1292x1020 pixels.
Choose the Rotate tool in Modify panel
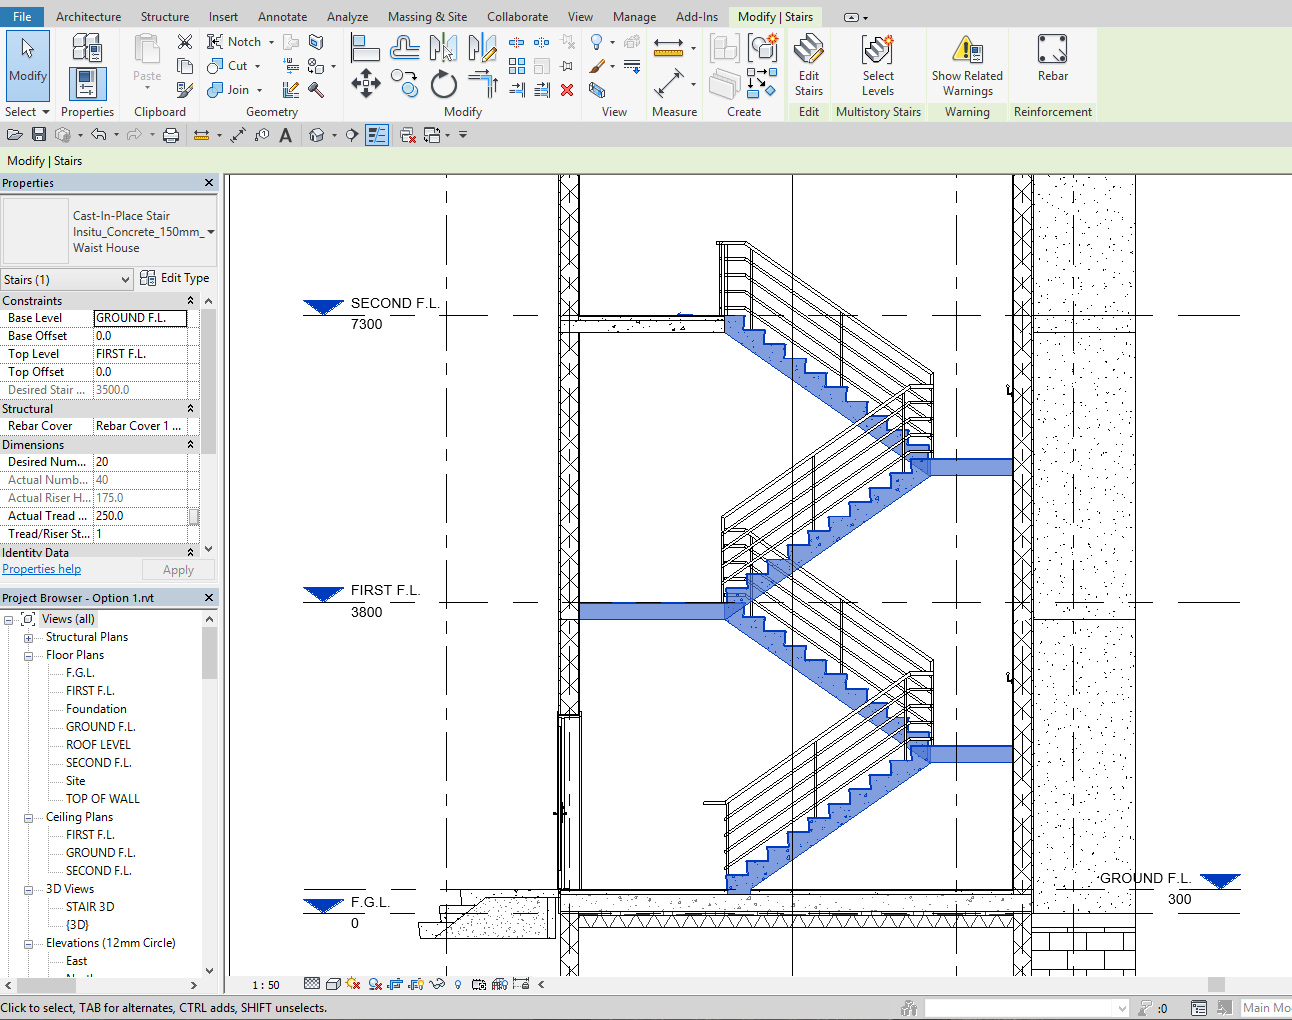pos(443,85)
